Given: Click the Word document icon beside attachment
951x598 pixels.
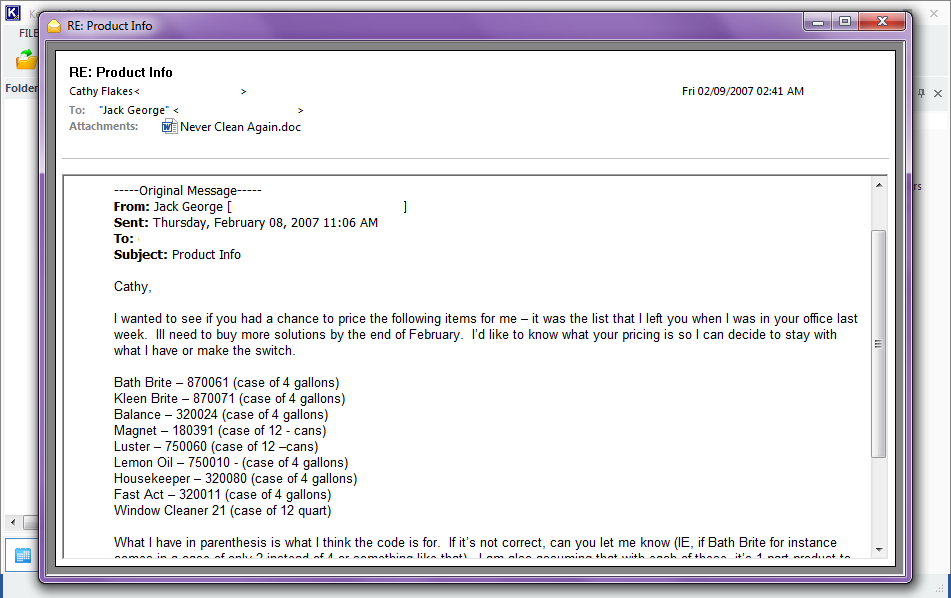Looking at the screenshot, I should point(169,127).
